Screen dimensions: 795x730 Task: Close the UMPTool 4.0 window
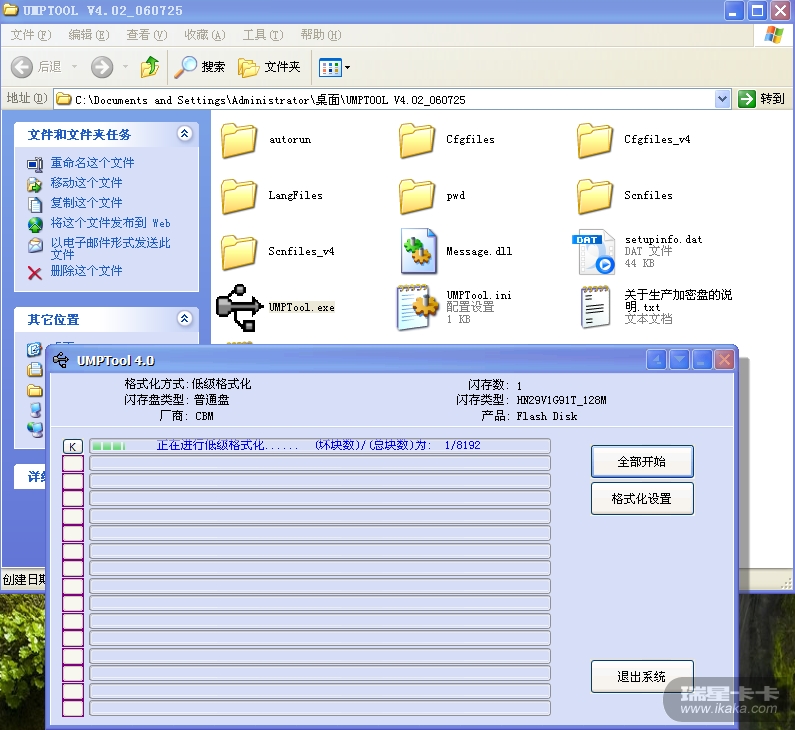[x=725, y=360]
